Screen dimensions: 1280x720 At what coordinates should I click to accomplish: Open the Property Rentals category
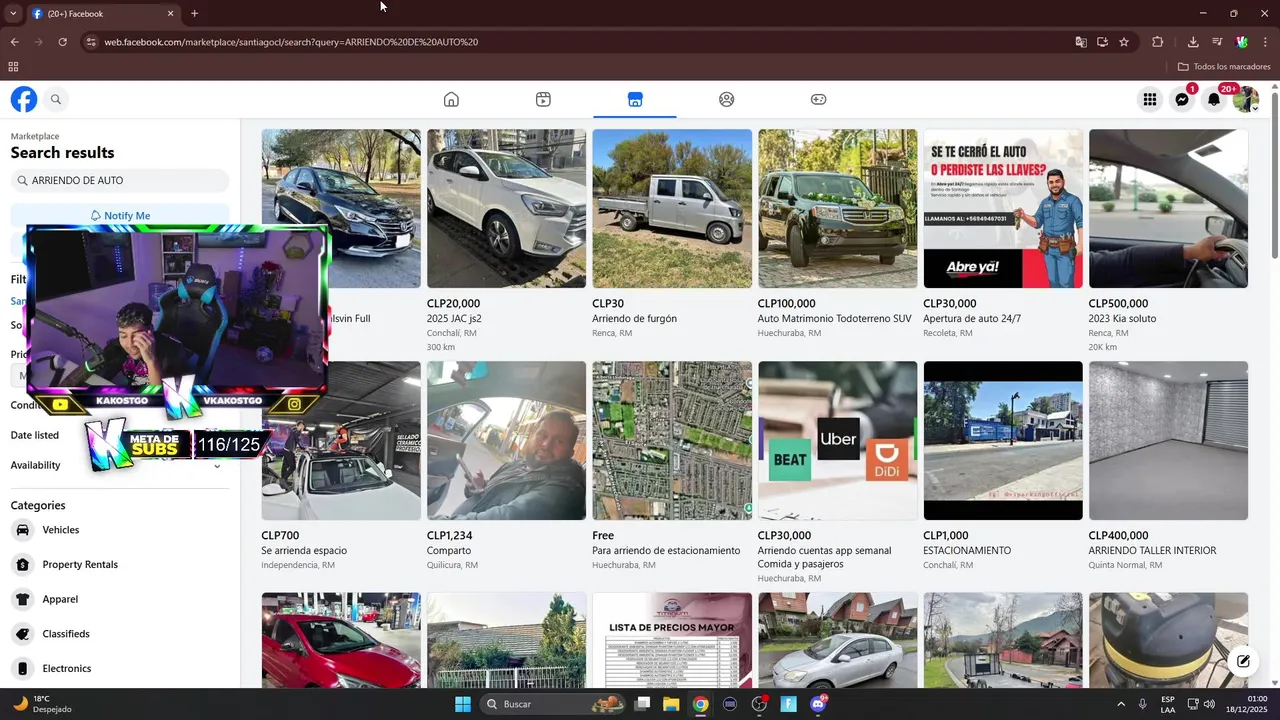click(x=120, y=565)
